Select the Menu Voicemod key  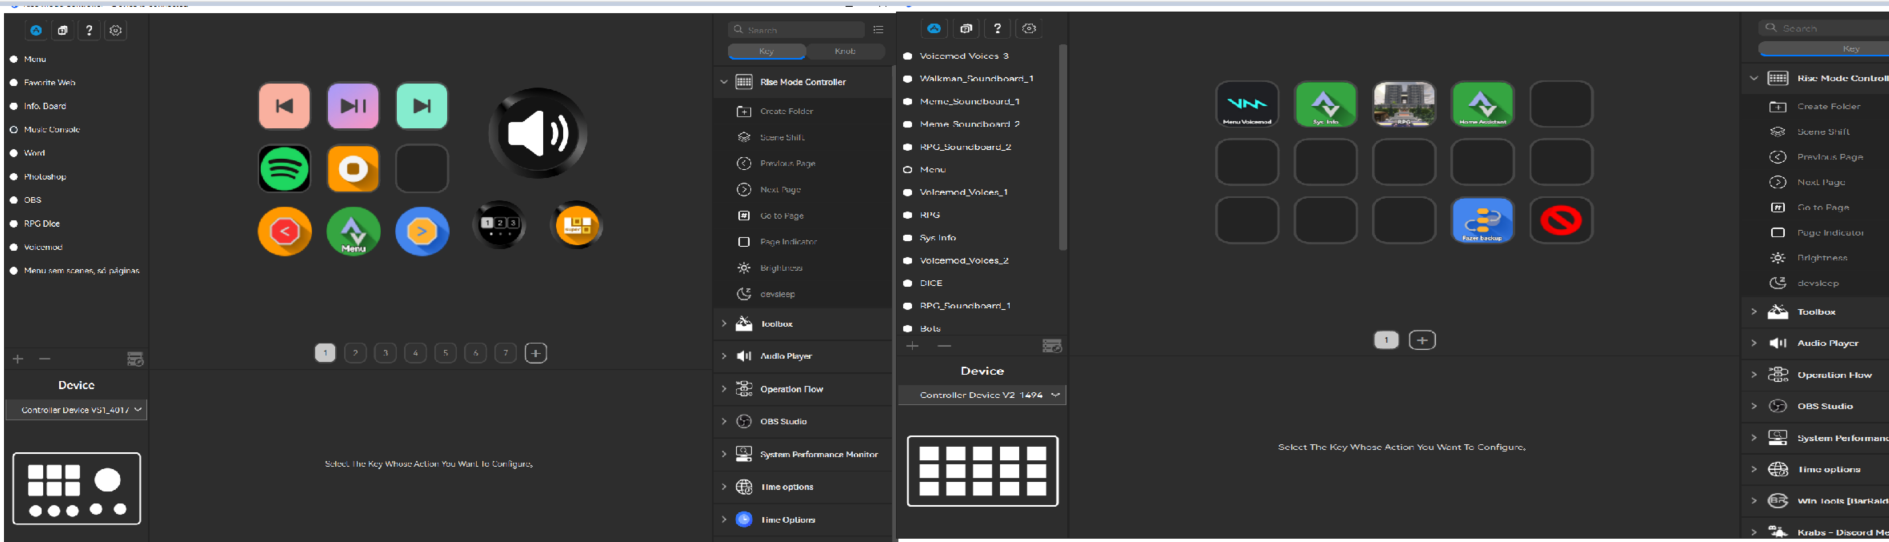pyautogui.click(x=1246, y=104)
